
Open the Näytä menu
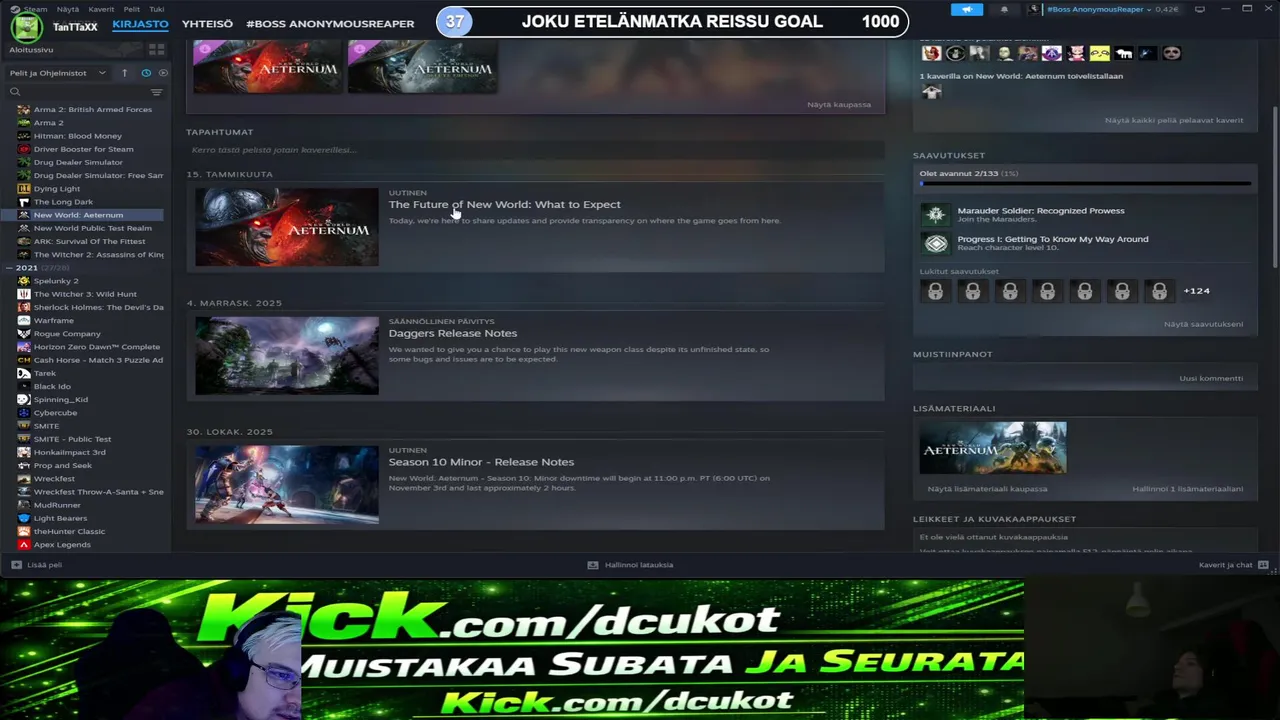[x=68, y=9]
